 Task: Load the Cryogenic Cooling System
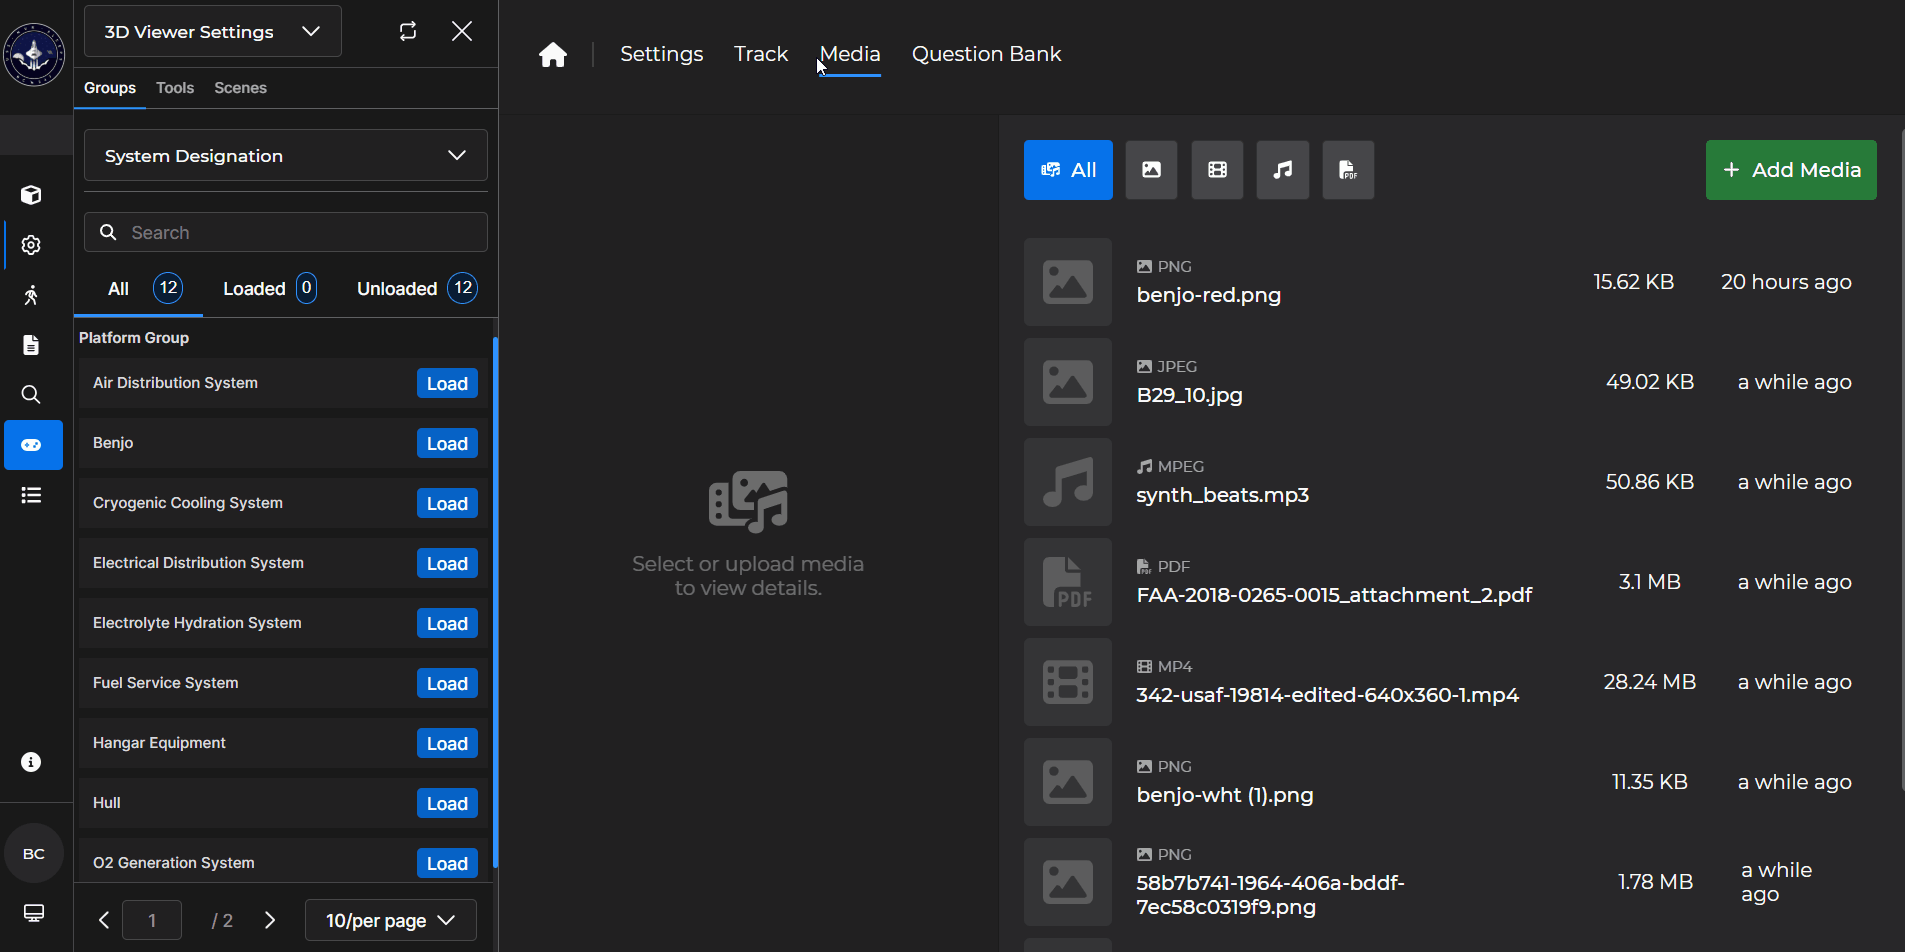[447, 504]
